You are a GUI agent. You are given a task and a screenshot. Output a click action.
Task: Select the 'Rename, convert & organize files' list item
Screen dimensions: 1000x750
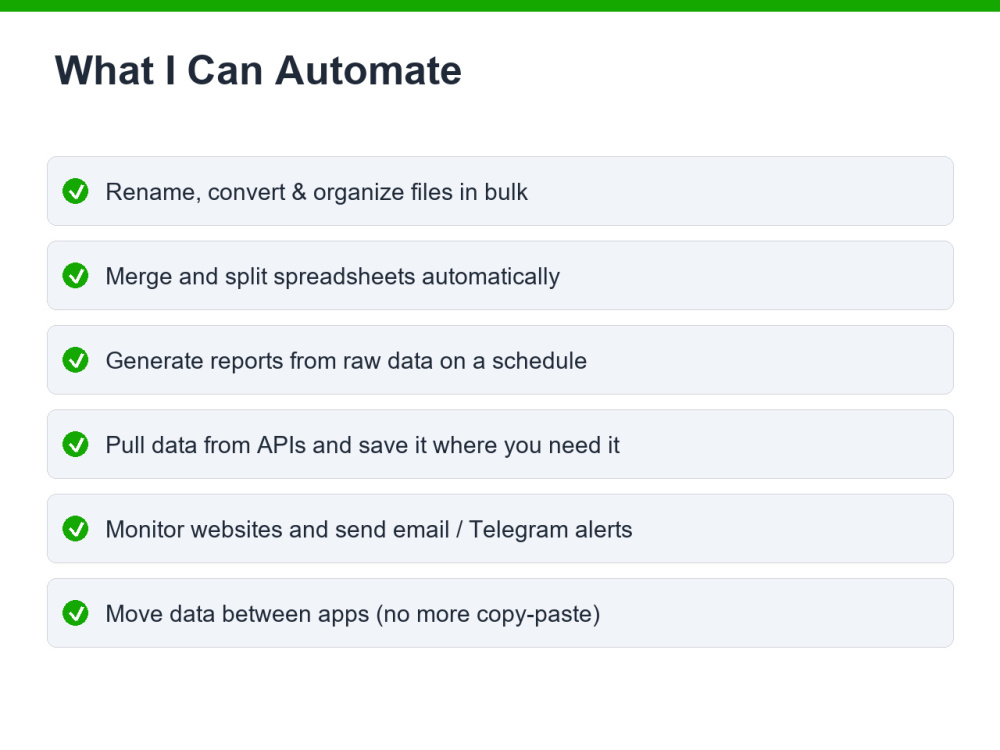click(500, 191)
